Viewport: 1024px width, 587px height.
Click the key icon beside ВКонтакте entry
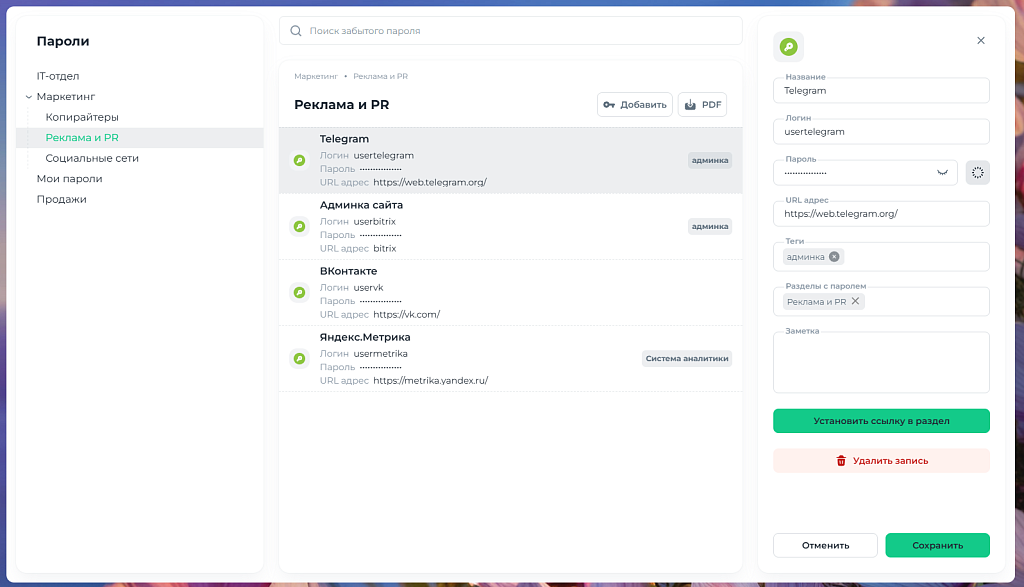click(298, 292)
